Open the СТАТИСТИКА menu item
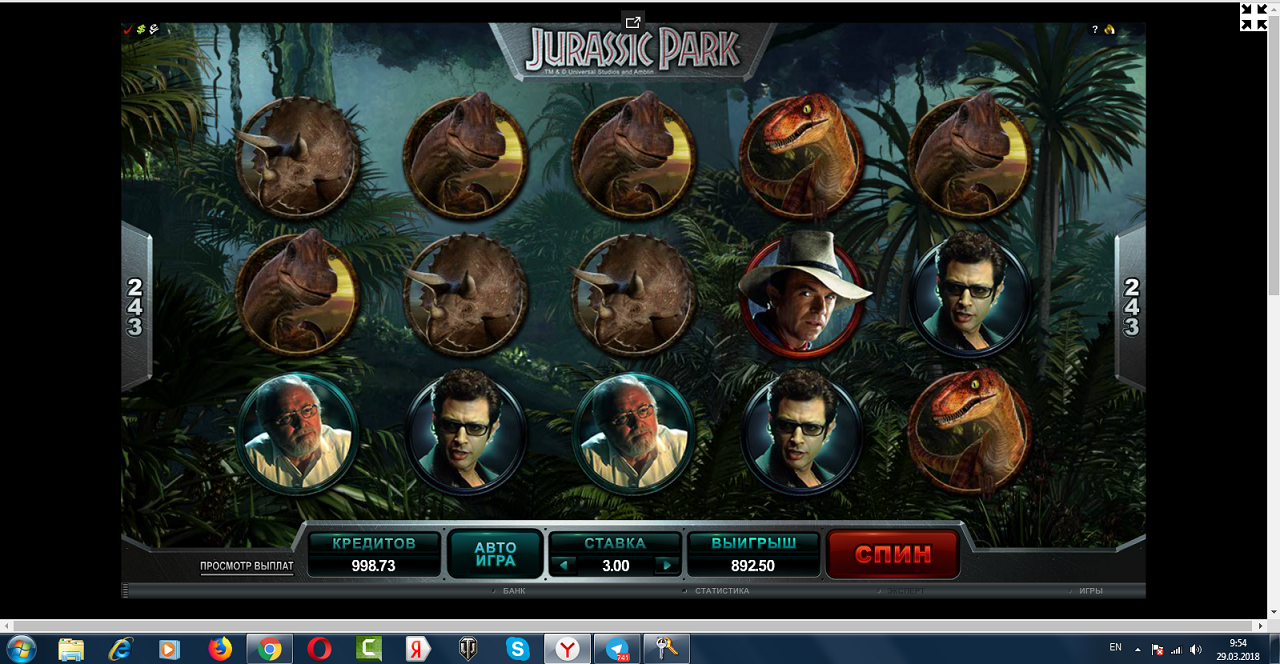1280x664 pixels. coord(721,591)
